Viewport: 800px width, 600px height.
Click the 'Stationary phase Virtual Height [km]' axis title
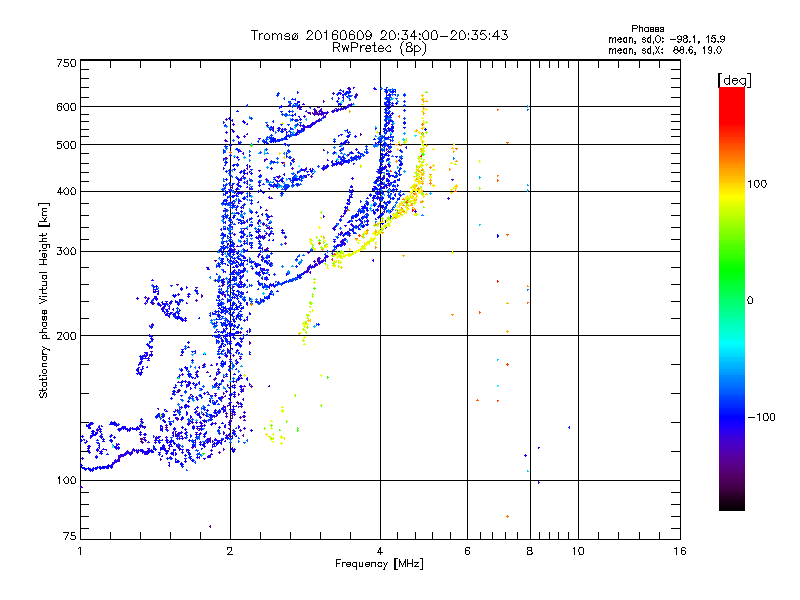pyautogui.click(x=43, y=301)
